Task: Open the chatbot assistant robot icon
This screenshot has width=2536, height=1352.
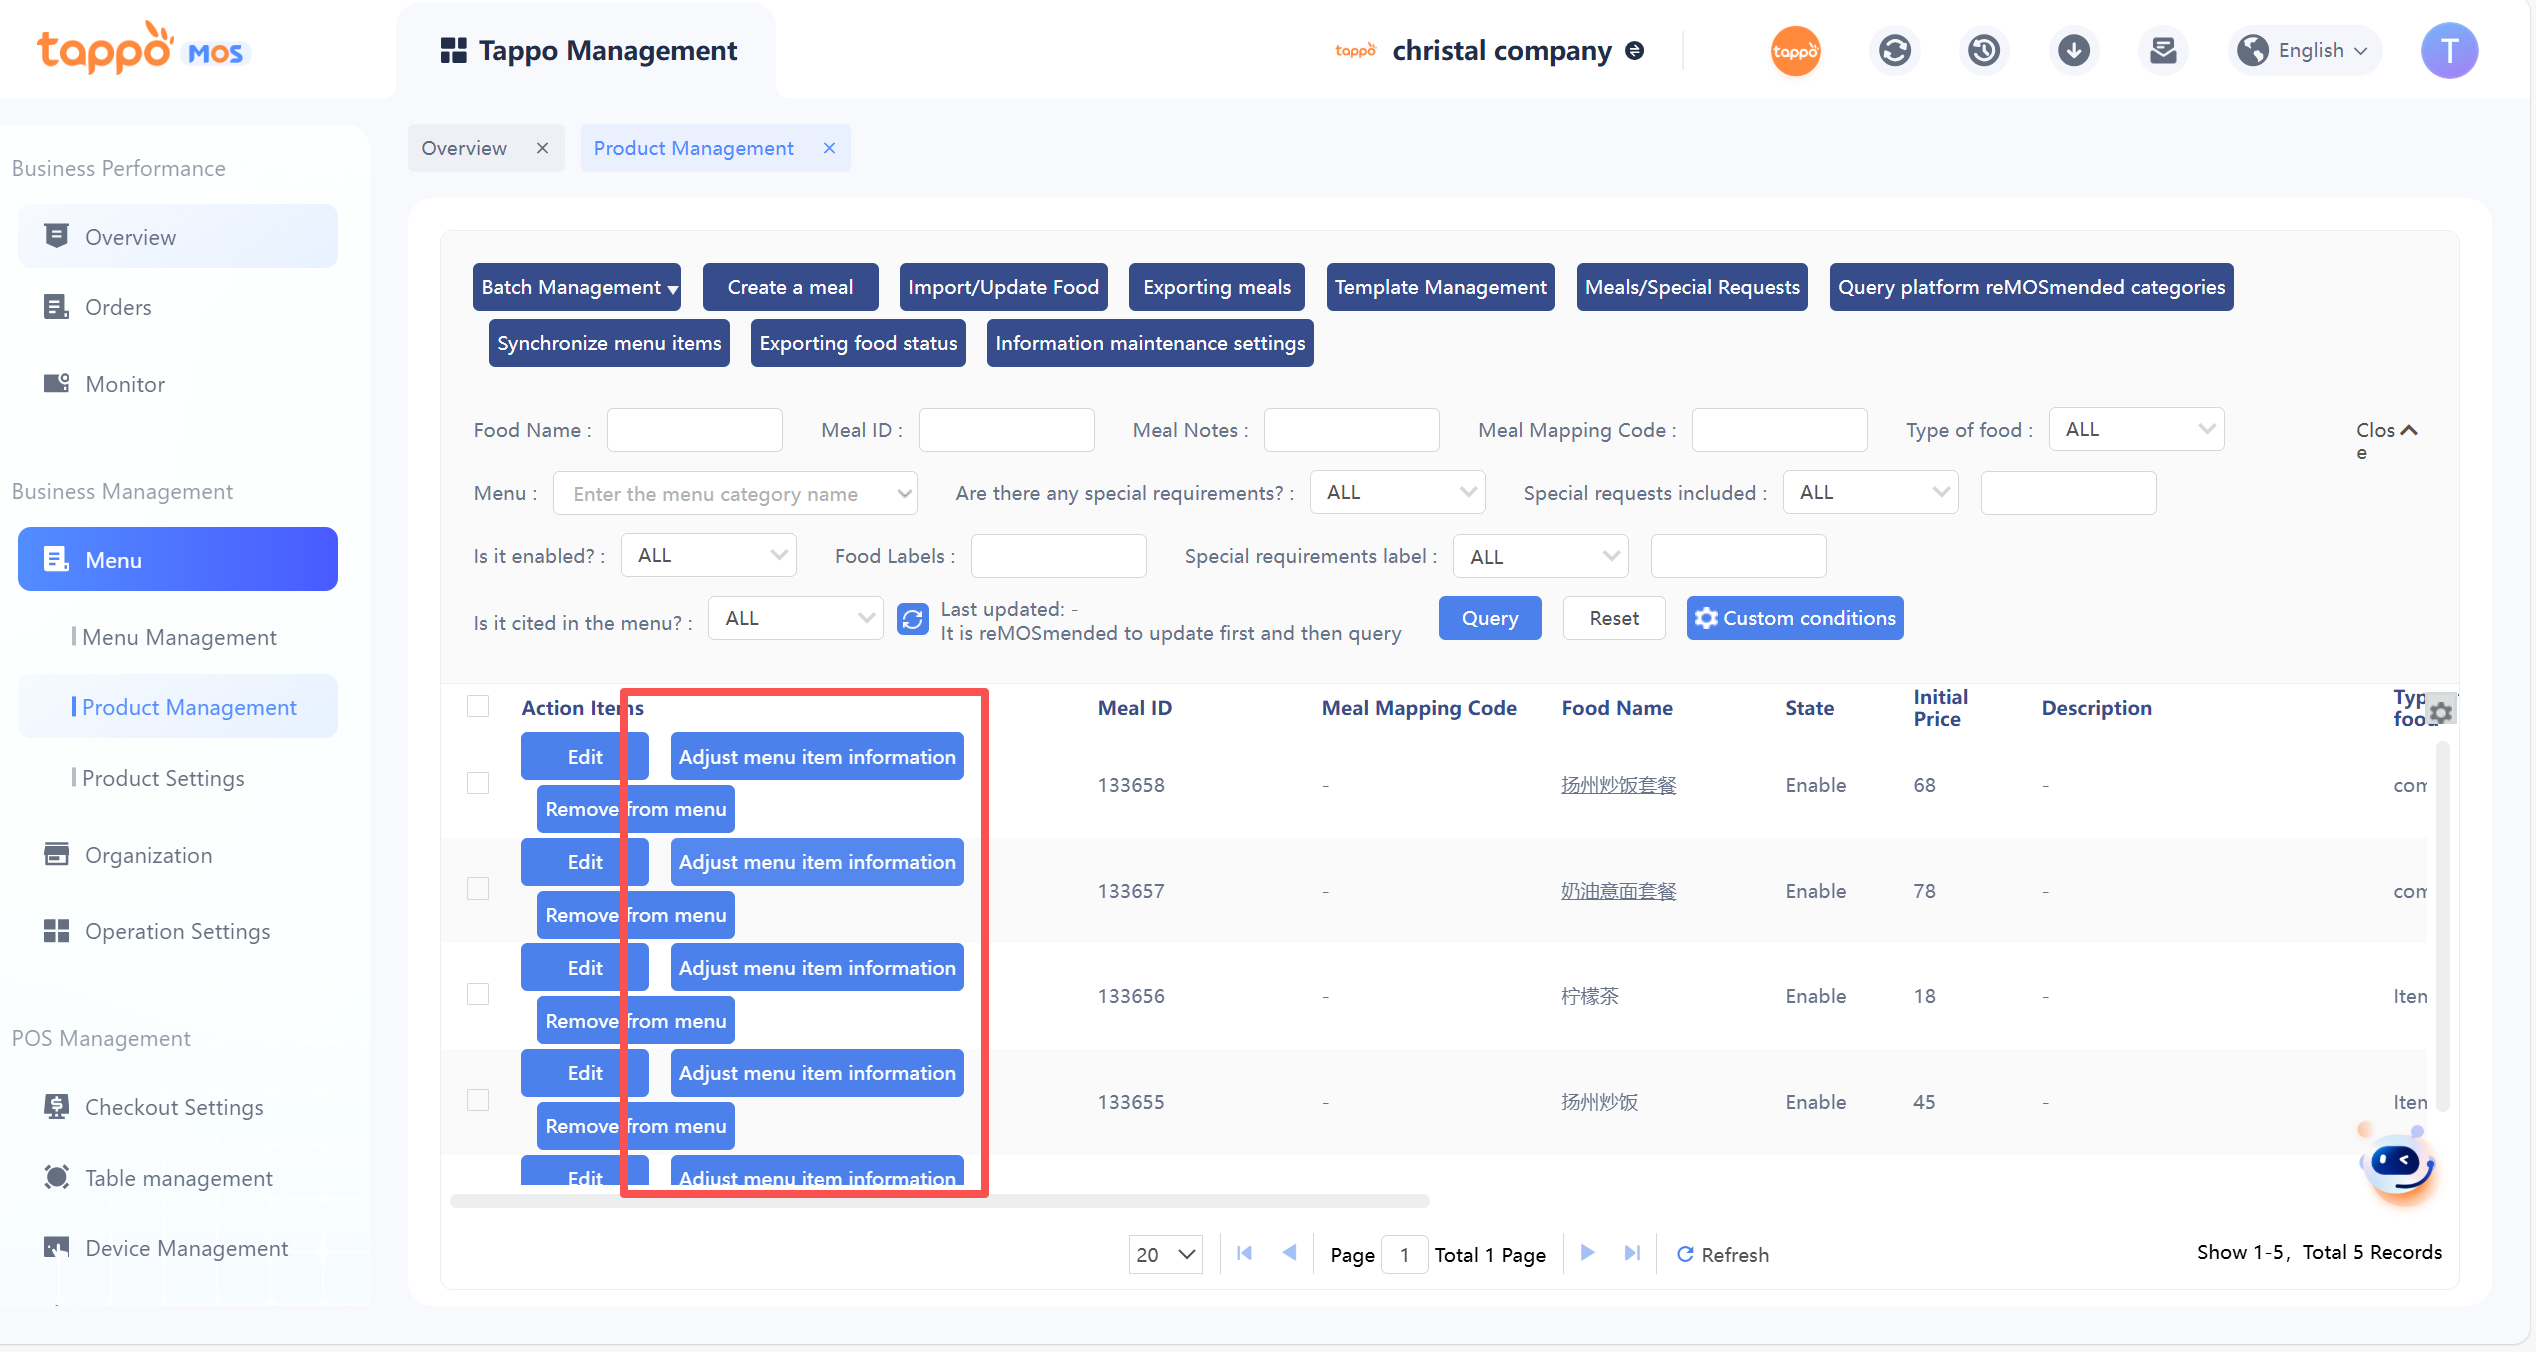Action: coord(2398,1165)
